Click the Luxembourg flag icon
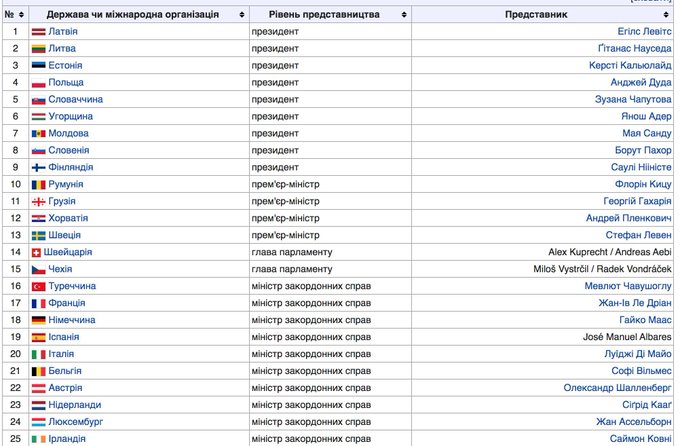 coord(39,422)
